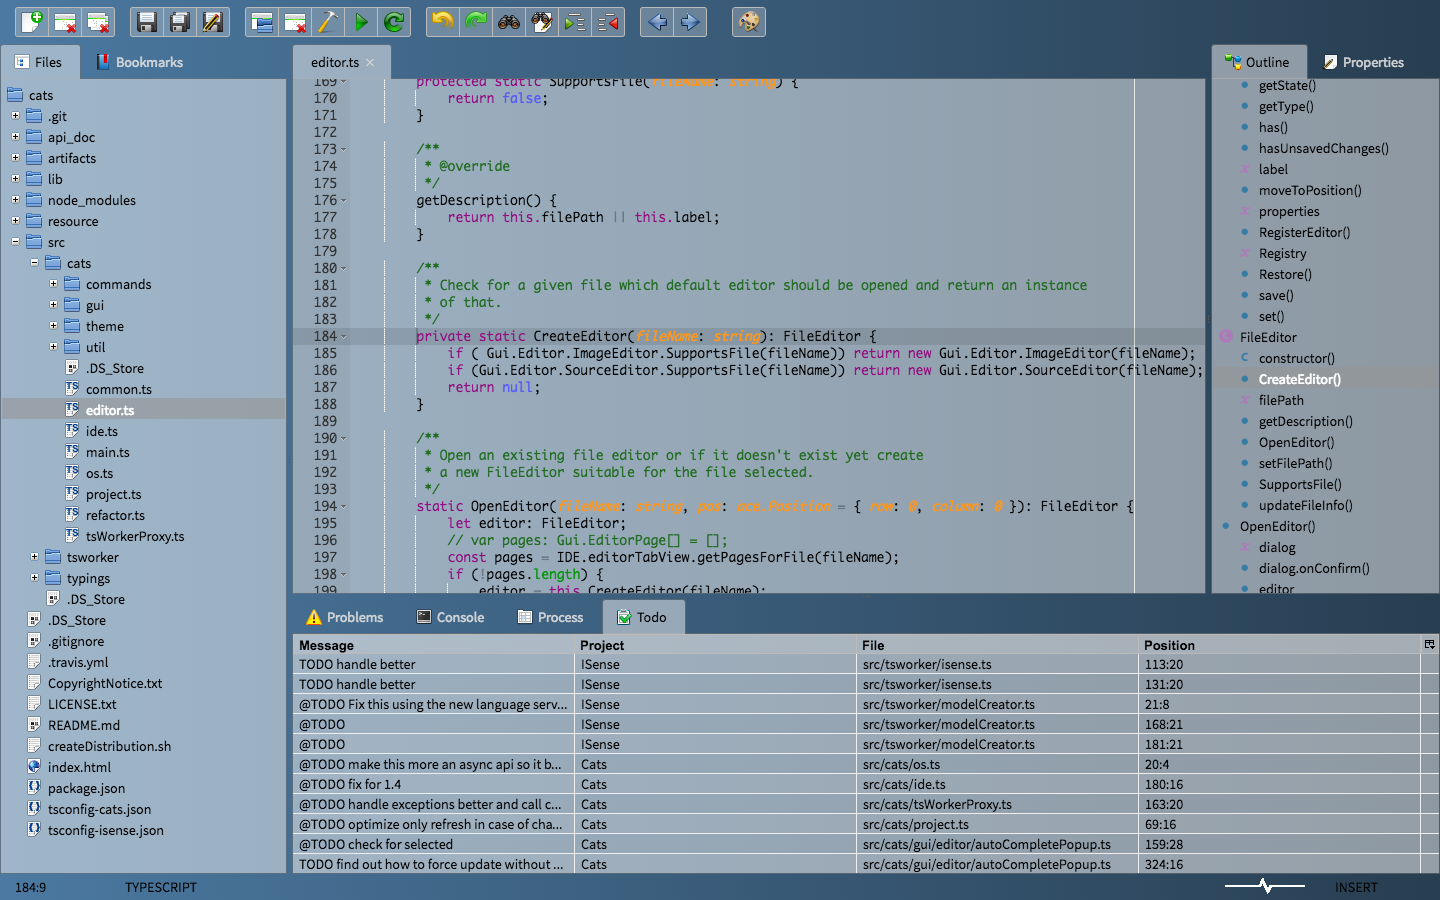Open find with the binoculars icon
1440x900 pixels.
(x=509, y=21)
